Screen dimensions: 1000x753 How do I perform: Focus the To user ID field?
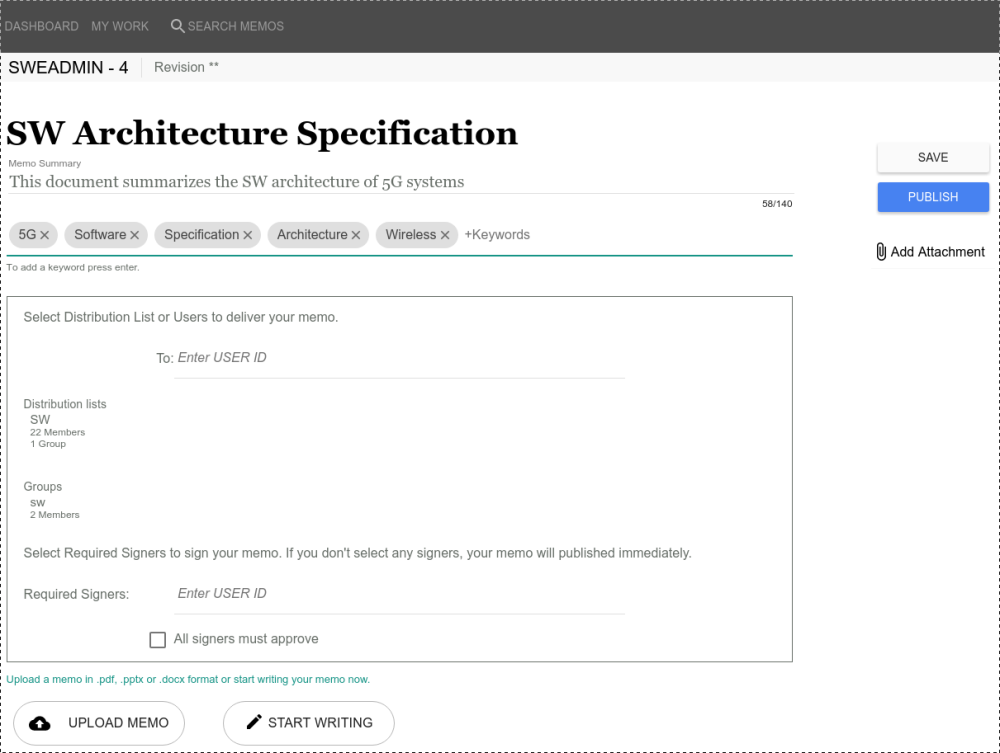coord(400,358)
